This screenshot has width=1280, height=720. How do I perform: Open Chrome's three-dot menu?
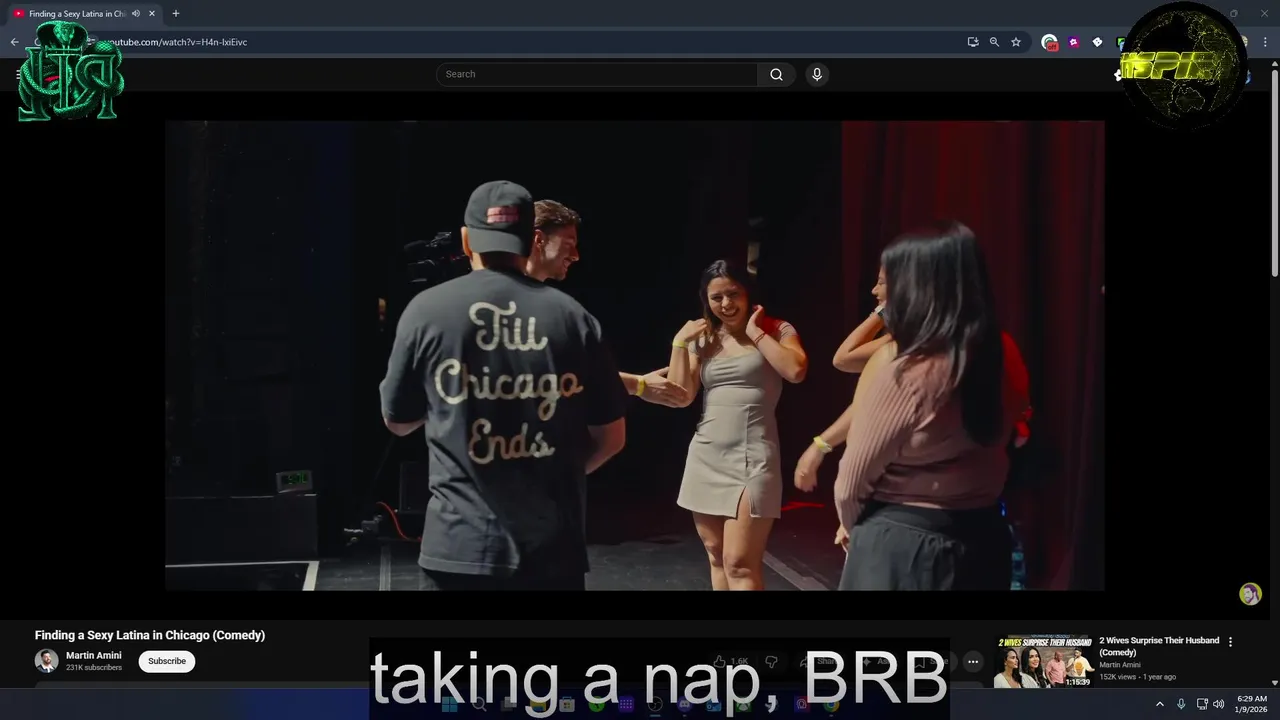coord(1264,42)
